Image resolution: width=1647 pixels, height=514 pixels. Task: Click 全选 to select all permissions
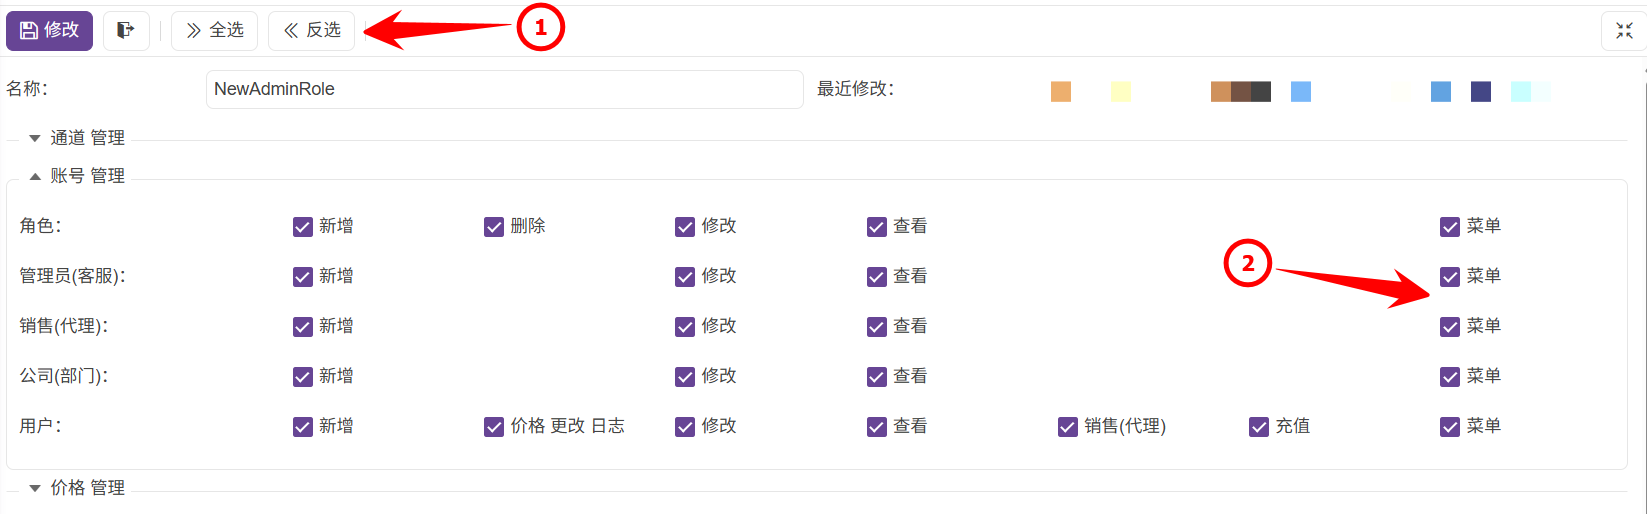pyautogui.click(x=214, y=31)
